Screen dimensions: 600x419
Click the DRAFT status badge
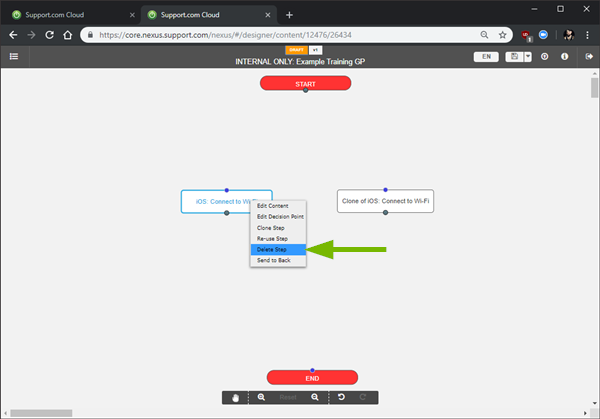(296, 50)
